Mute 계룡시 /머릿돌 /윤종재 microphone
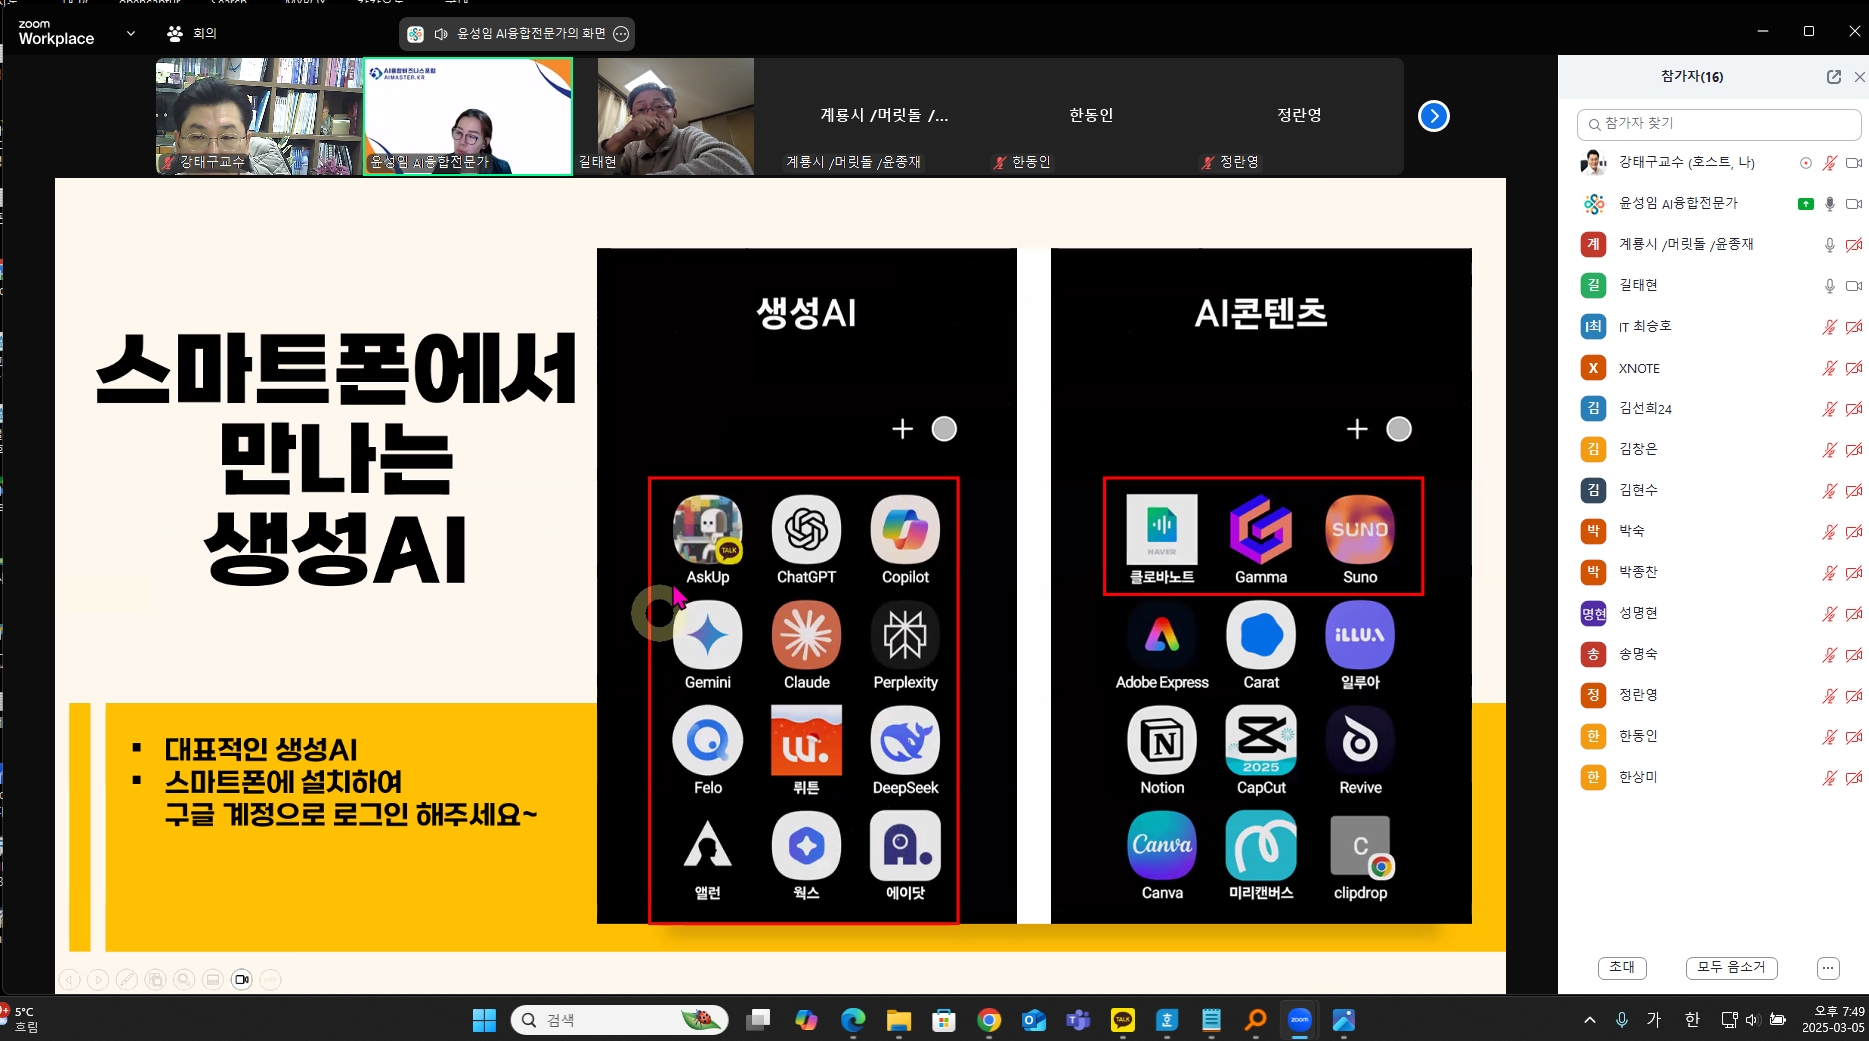1869x1041 pixels. pyautogui.click(x=1830, y=245)
